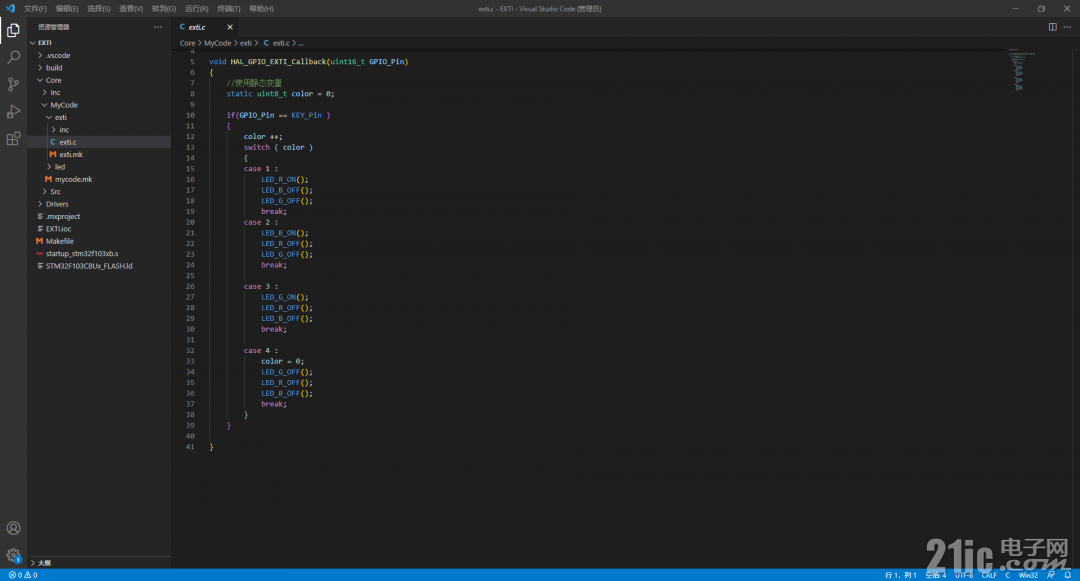
Task: Open the 帮助(H) menu
Action: pyautogui.click(x=261, y=8)
